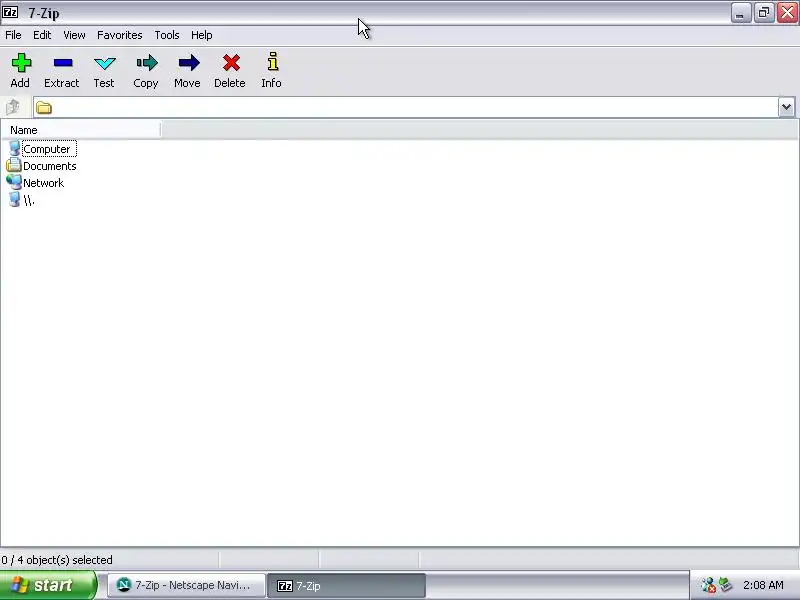Click the Extract toolbar icon
The image size is (800, 600).
point(63,63)
